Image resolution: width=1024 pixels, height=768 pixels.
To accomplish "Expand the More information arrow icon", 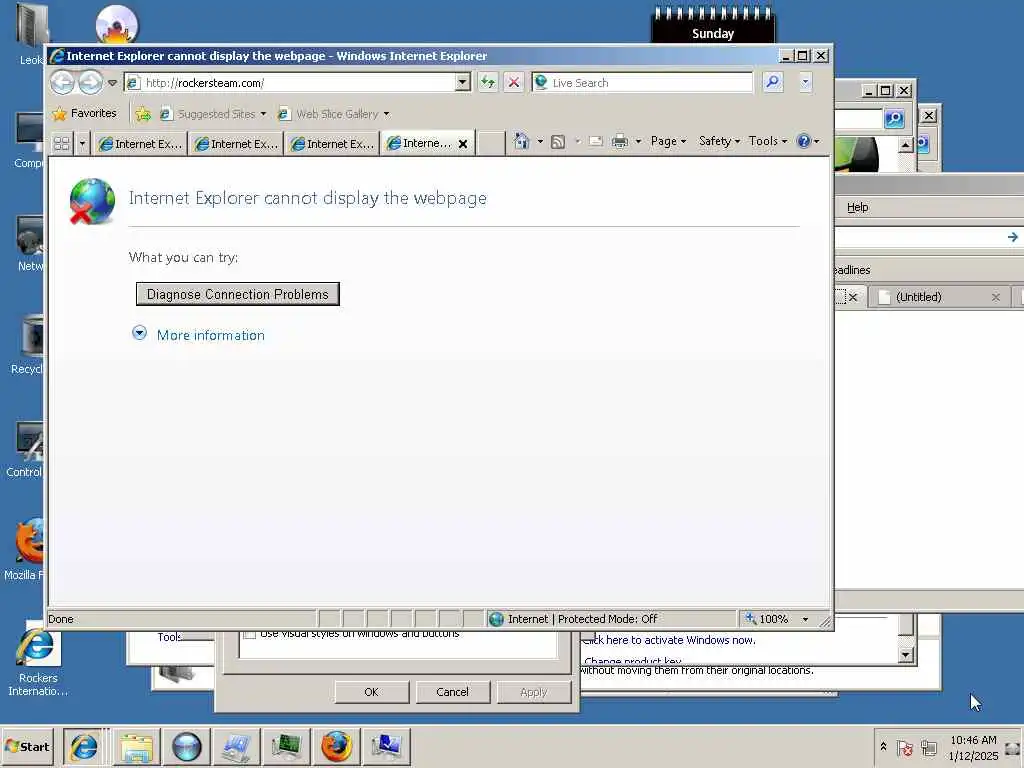I will tap(139, 334).
